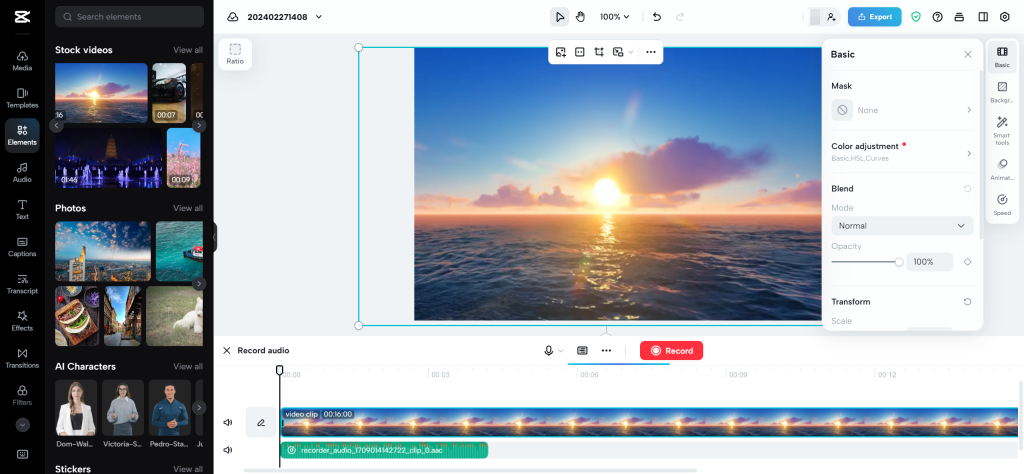Open the Ratio settings
Image resolution: width=1024 pixels, height=474 pixels.
(x=235, y=54)
